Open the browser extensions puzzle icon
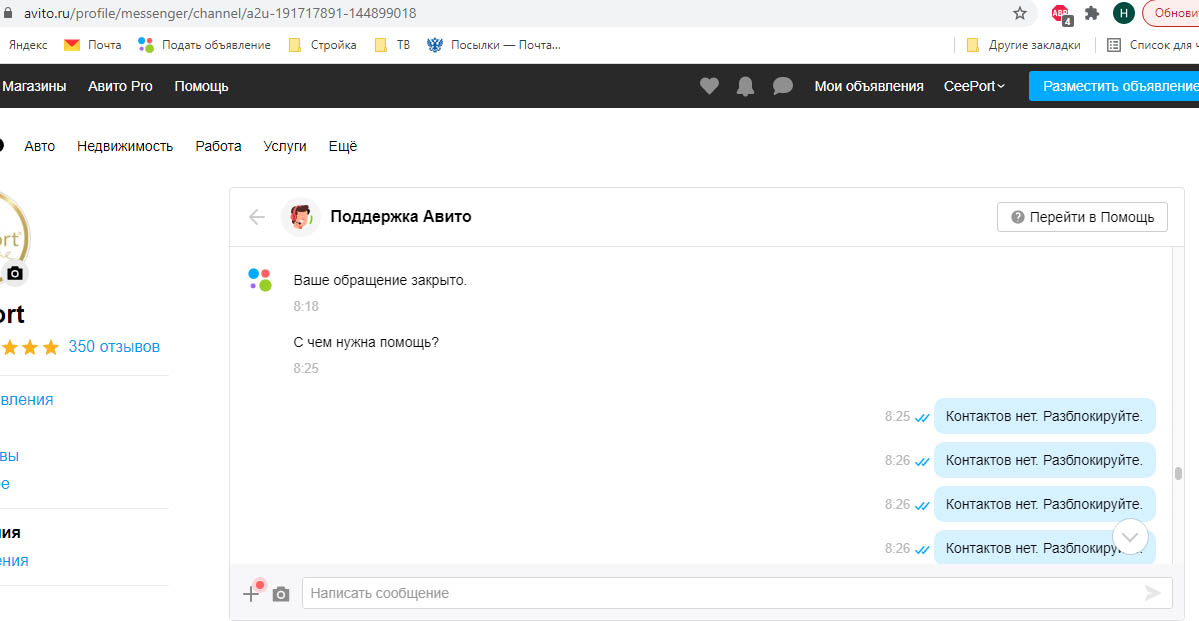The width and height of the screenshot is (1199, 621). pos(1092,13)
